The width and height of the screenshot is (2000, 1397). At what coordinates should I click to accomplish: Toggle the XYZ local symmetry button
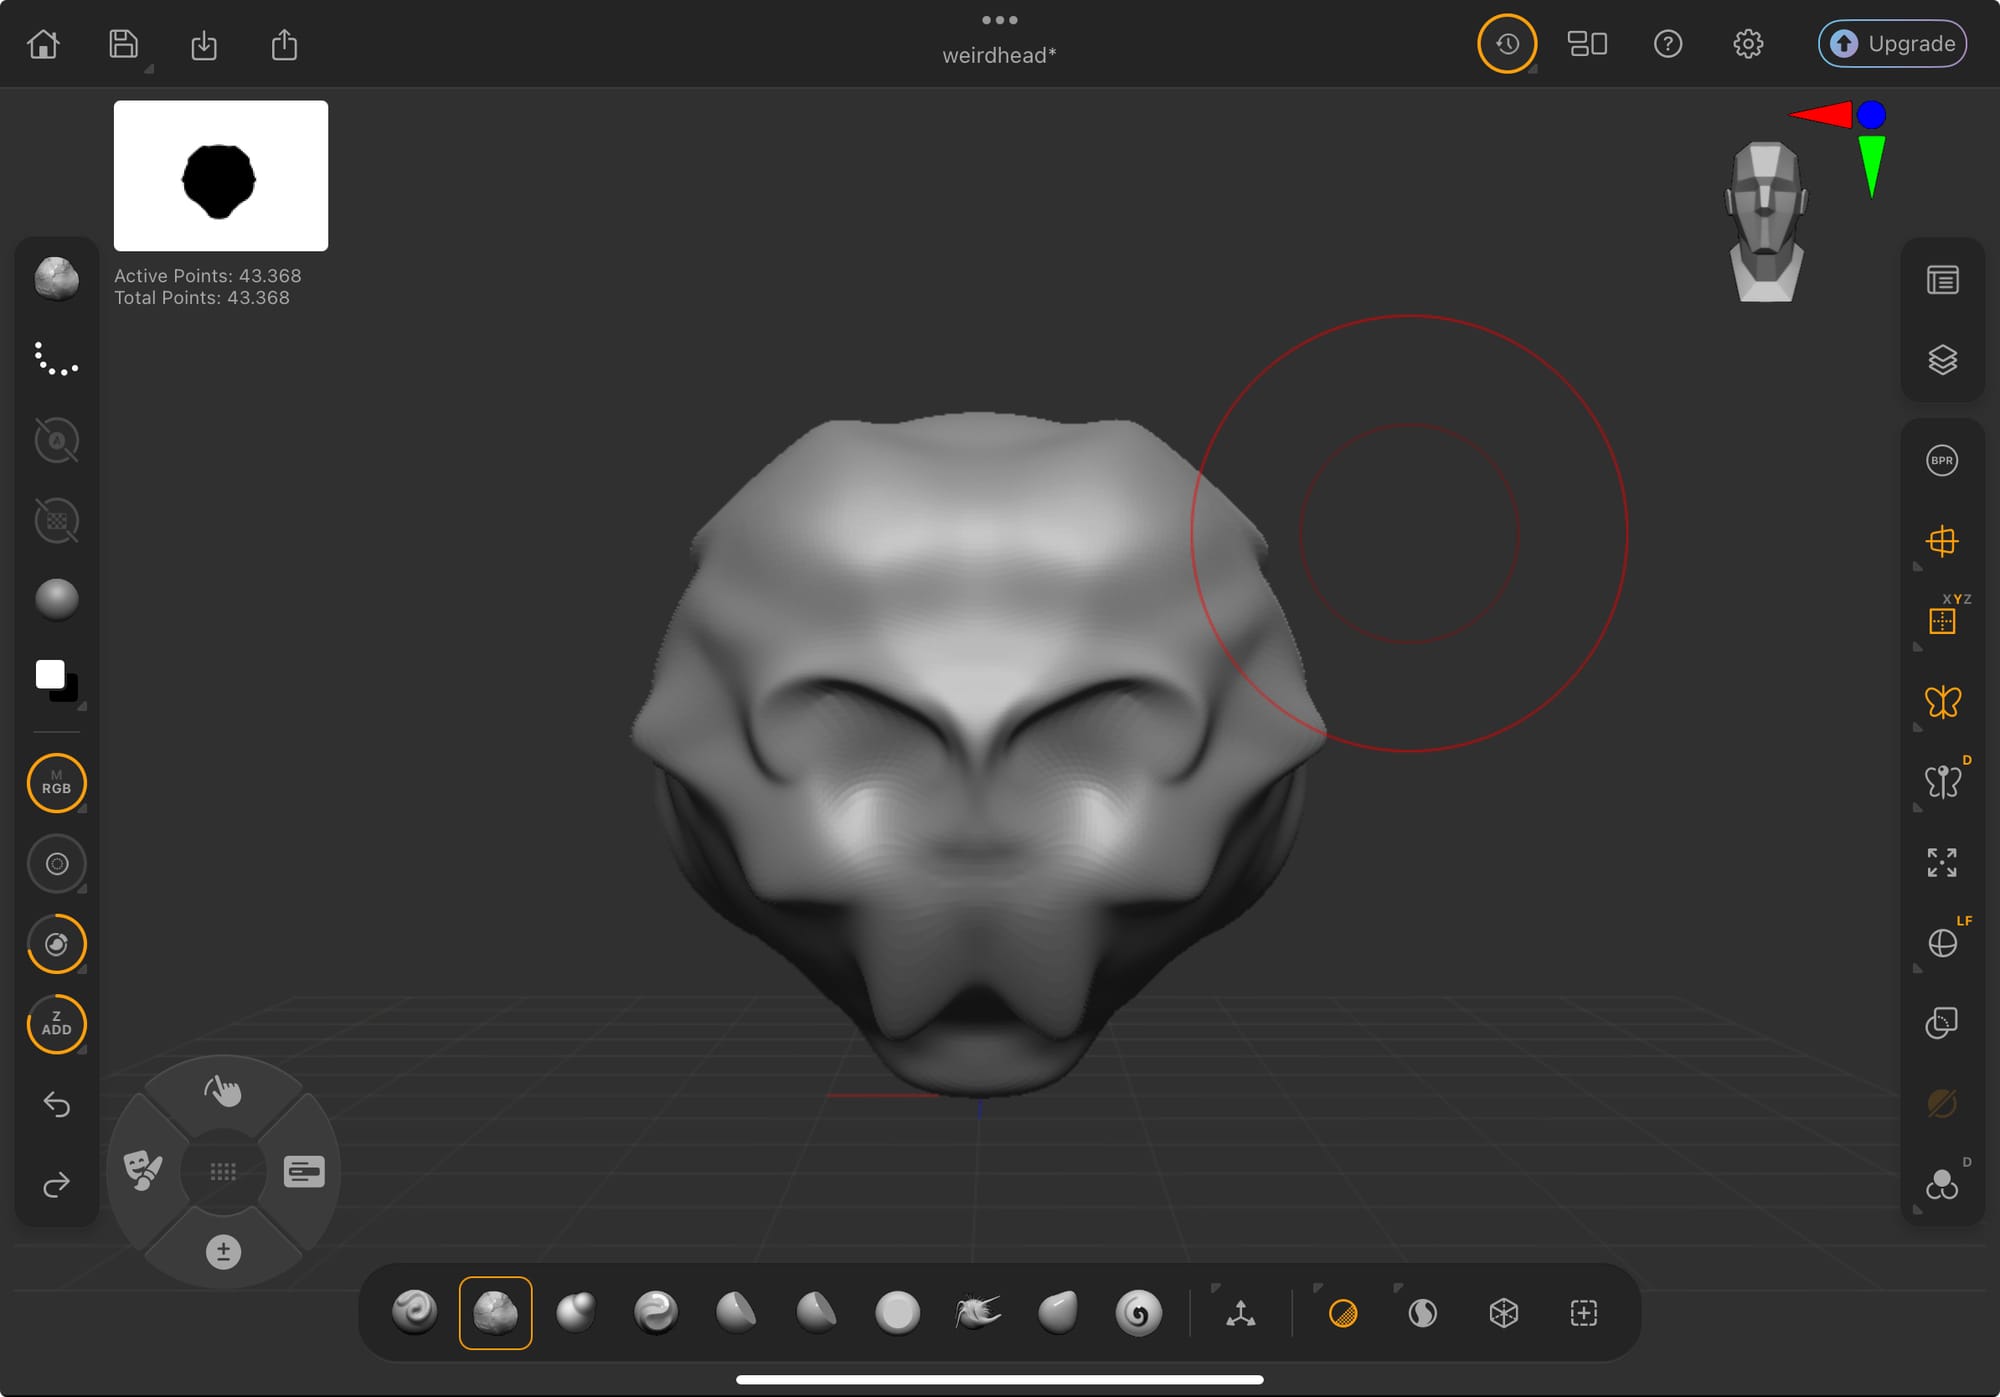coord(1941,620)
